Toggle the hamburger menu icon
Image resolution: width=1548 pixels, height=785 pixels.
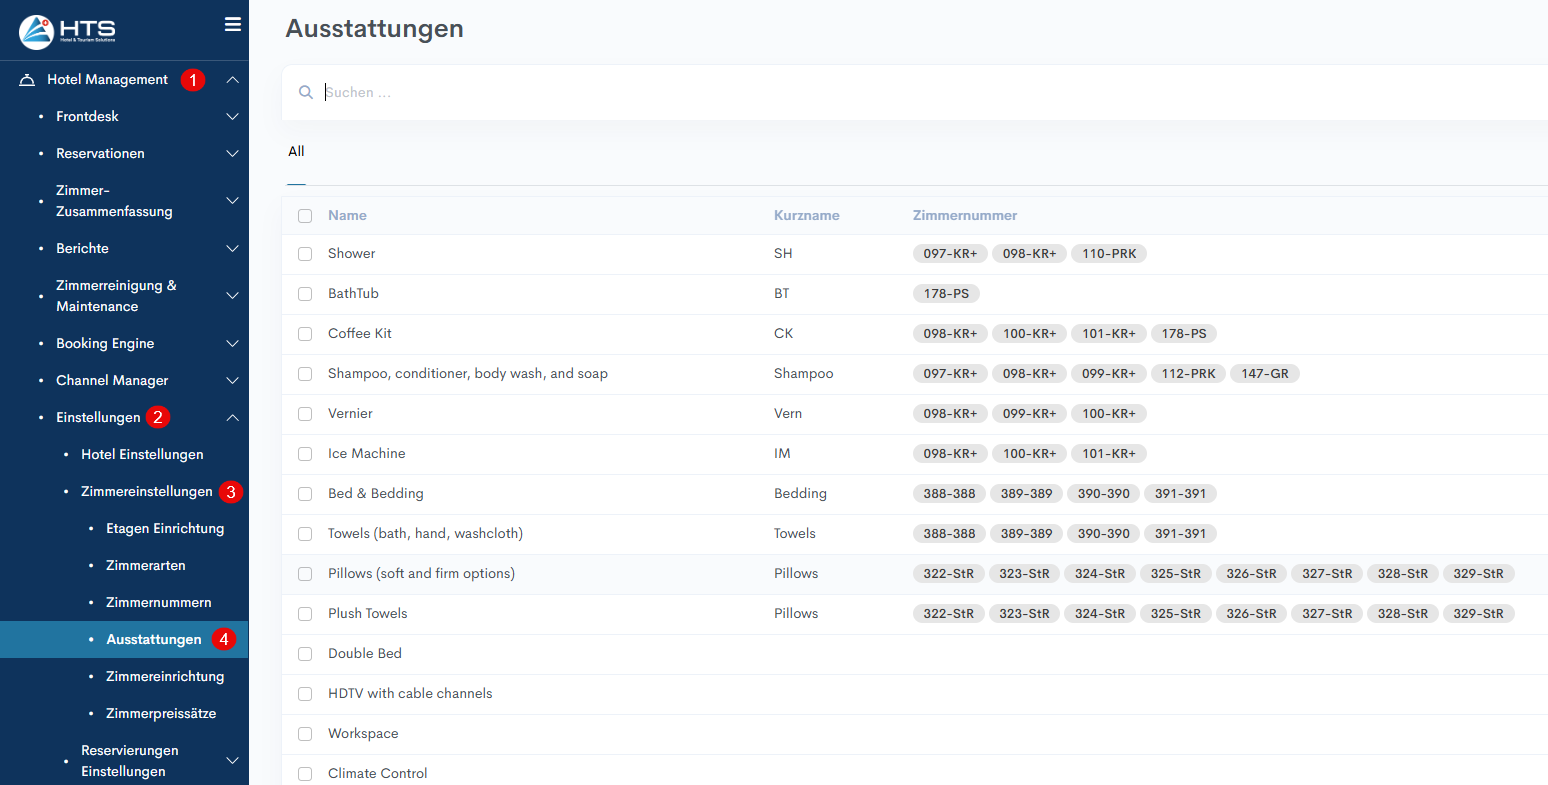point(233,24)
